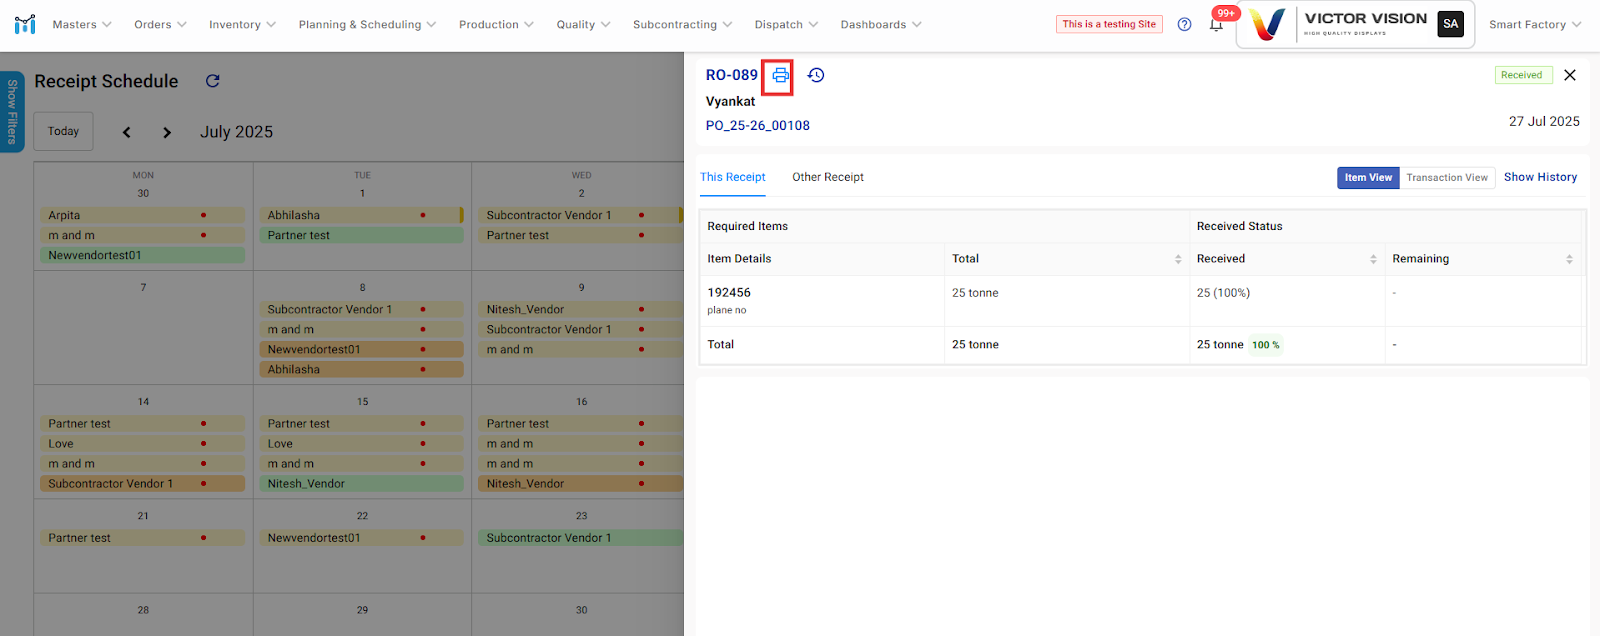The height and width of the screenshot is (636, 1600).
Task: Click the app logo icon
Action: point(25,24)
